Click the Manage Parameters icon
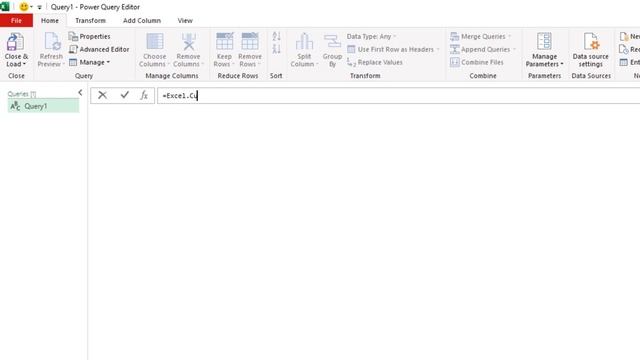The height and width of the screenshot is (360, 640). (544, 42)
